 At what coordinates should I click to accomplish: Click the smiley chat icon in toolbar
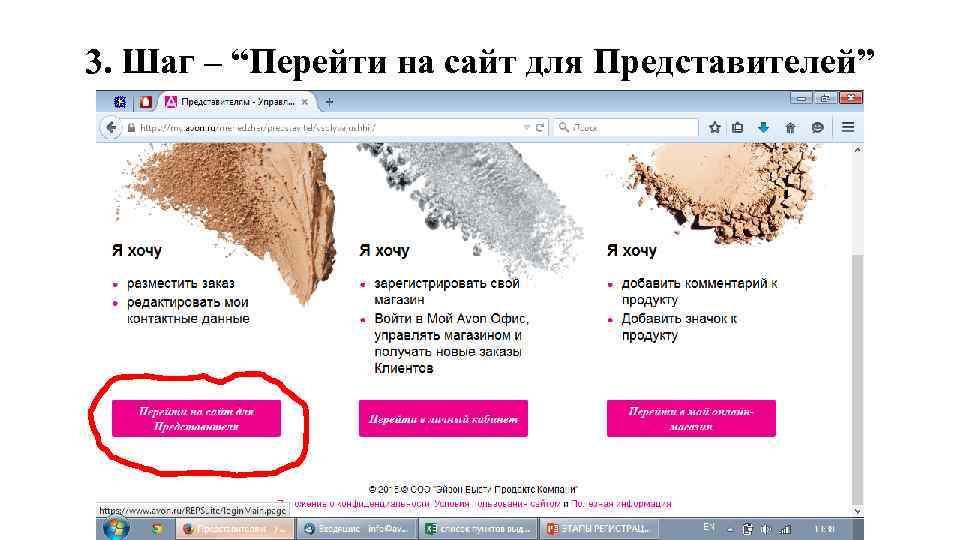[817, 127]
